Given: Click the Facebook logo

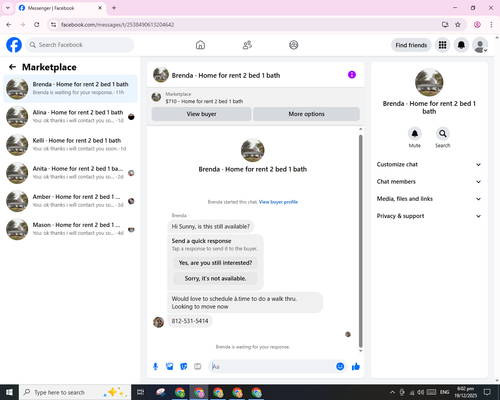Looking at the screenshot, I should click(x=14, y=45).
